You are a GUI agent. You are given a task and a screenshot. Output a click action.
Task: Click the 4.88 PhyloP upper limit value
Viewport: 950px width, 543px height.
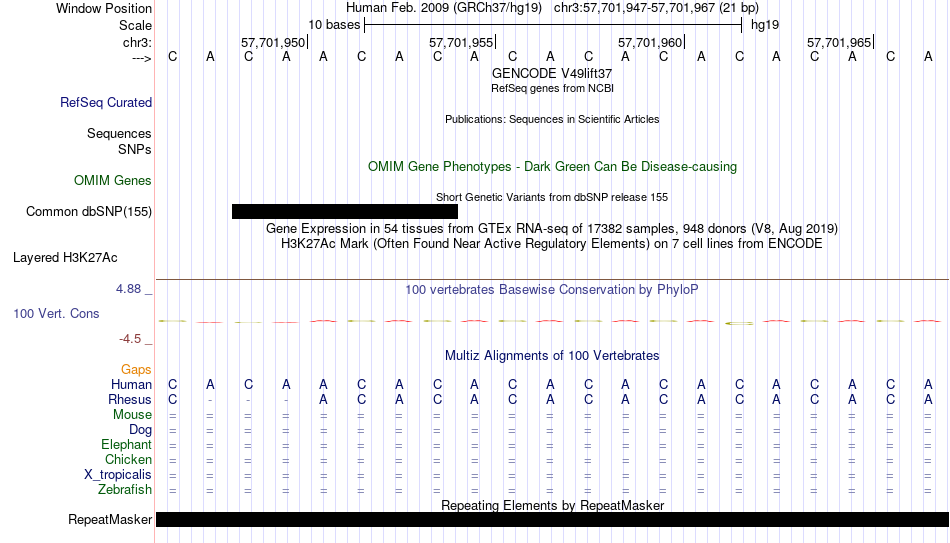point(128,289)
